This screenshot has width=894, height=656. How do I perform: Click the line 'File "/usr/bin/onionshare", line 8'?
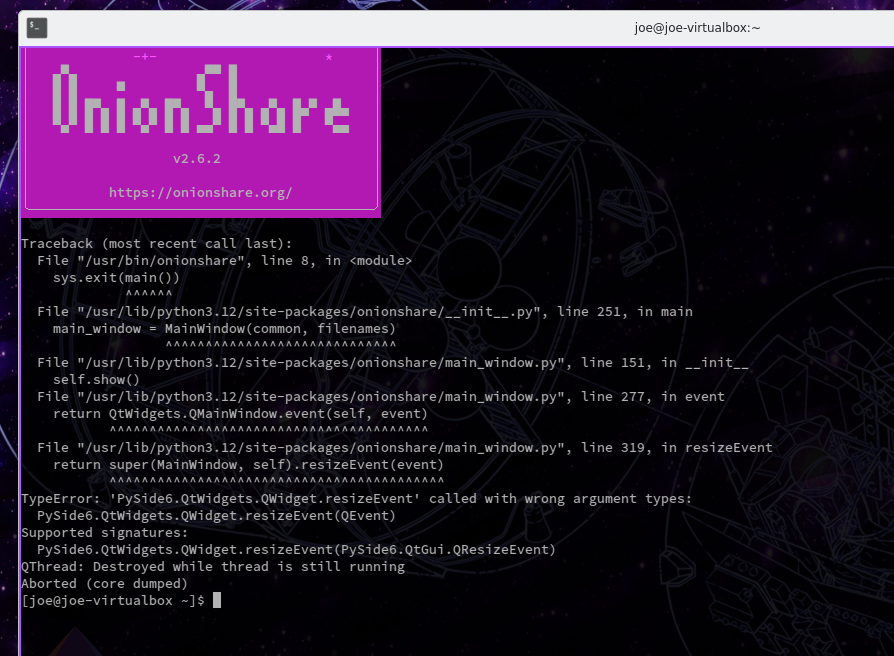[225, 260]
